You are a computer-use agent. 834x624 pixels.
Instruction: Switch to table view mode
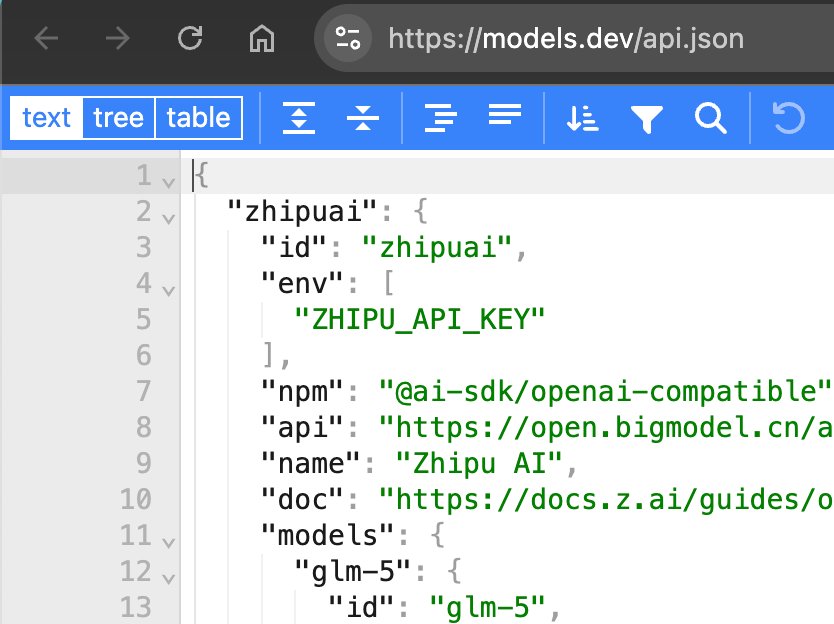click(x=198, y=118)
